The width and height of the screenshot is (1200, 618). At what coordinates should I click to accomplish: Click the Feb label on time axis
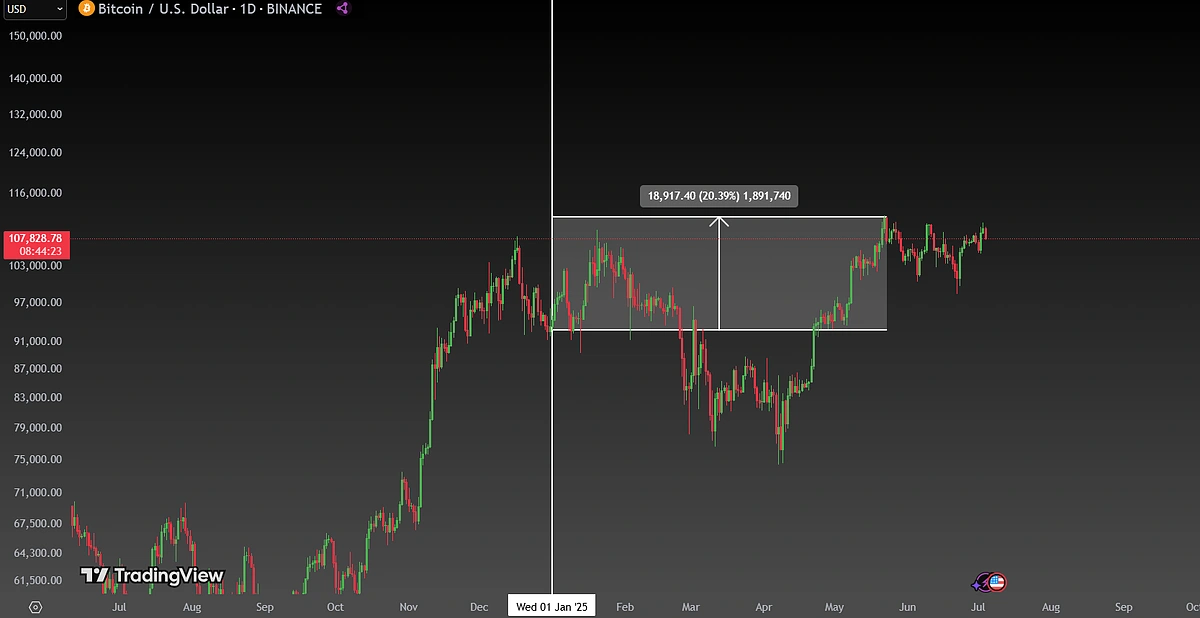point(625,607)
